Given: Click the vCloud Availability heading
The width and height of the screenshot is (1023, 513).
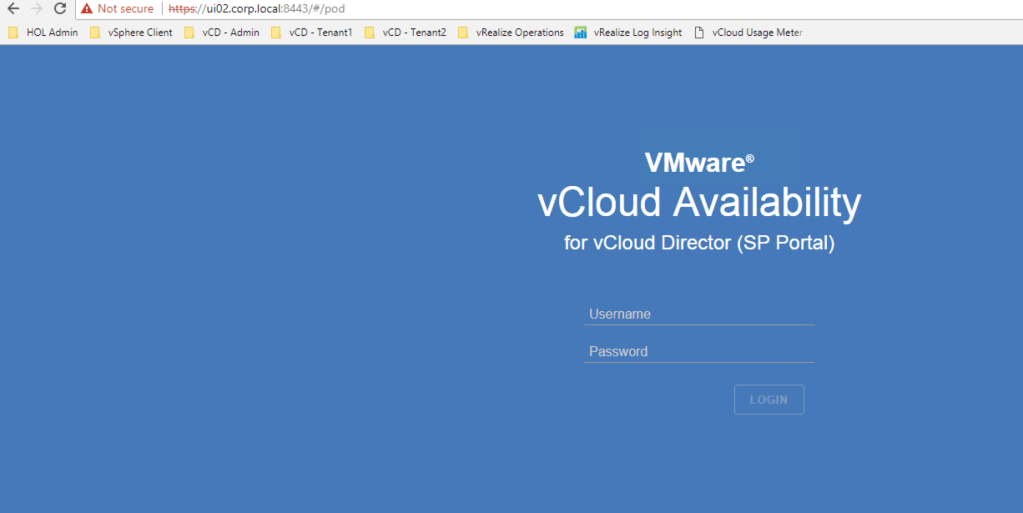Looking at the screenshot, I should click(x=699, y=202).
